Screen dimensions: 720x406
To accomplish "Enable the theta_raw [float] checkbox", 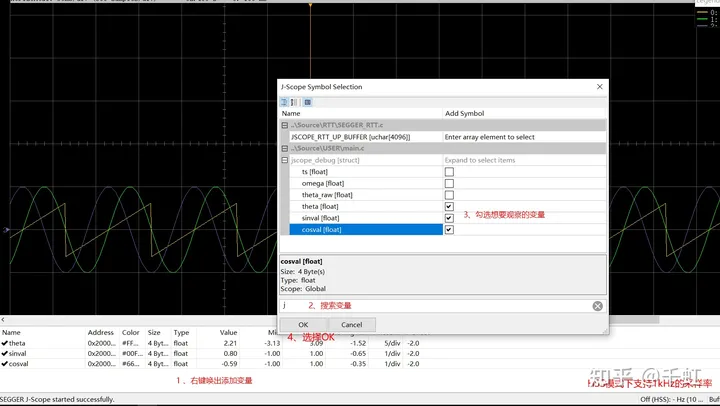I will [x=449, y=195].
